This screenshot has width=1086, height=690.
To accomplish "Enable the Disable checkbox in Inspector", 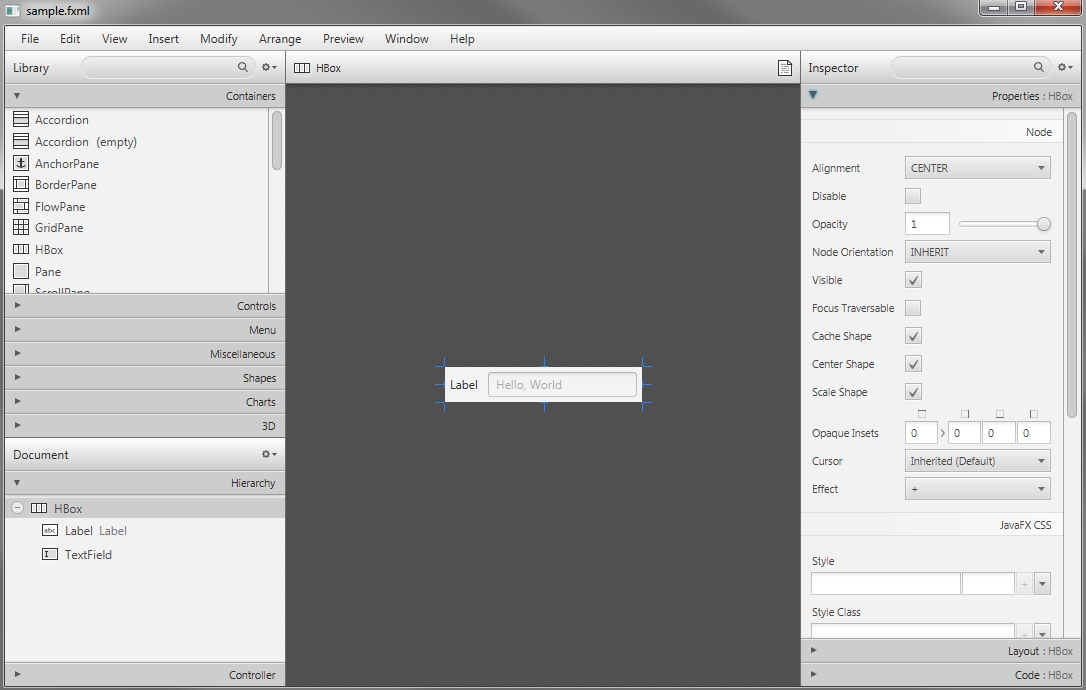I will pyautogui.click(x=912, y=196).
